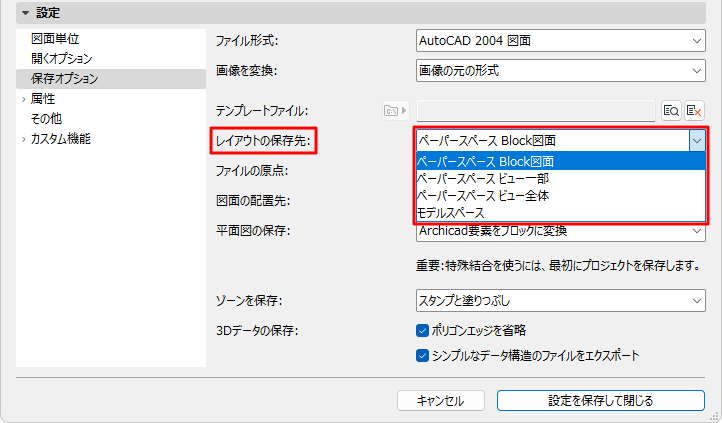Select 保存オプション in the settings list

pyautogui.click(x=111, y=79)
